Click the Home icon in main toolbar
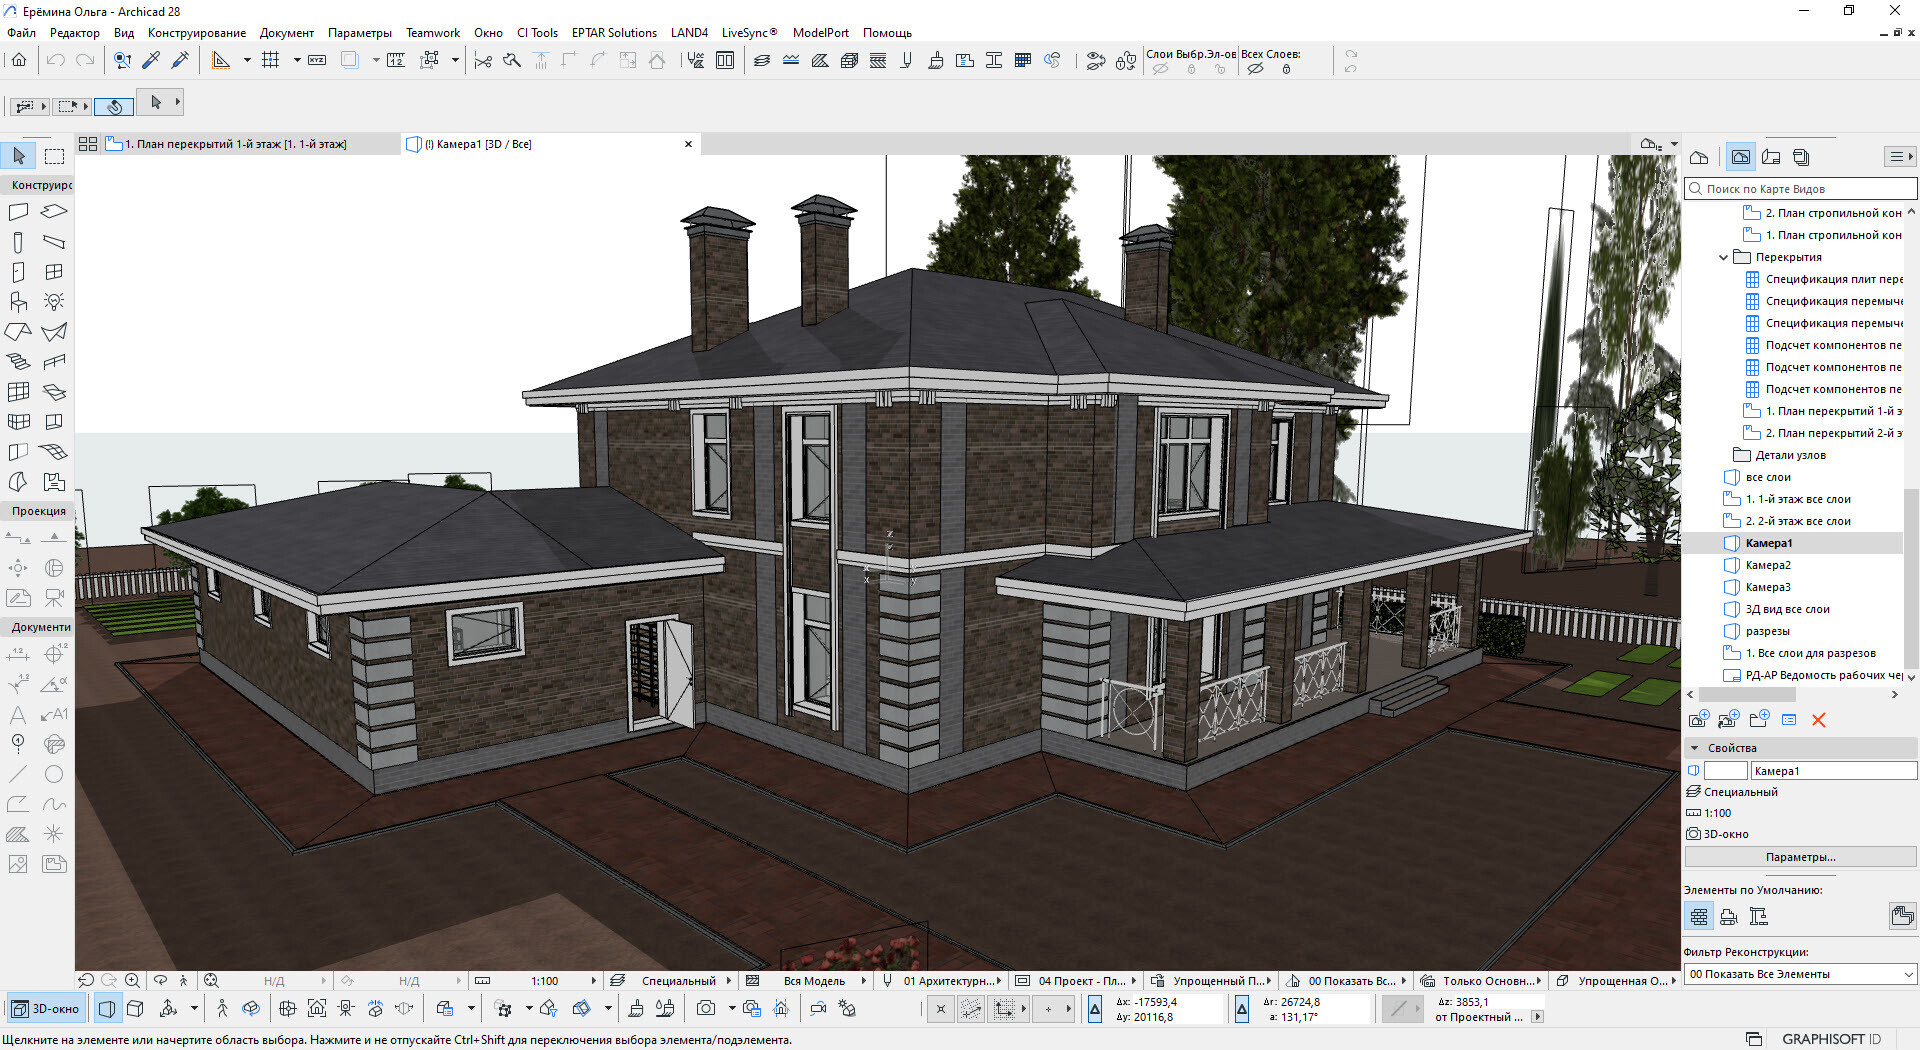 point(19,60)
